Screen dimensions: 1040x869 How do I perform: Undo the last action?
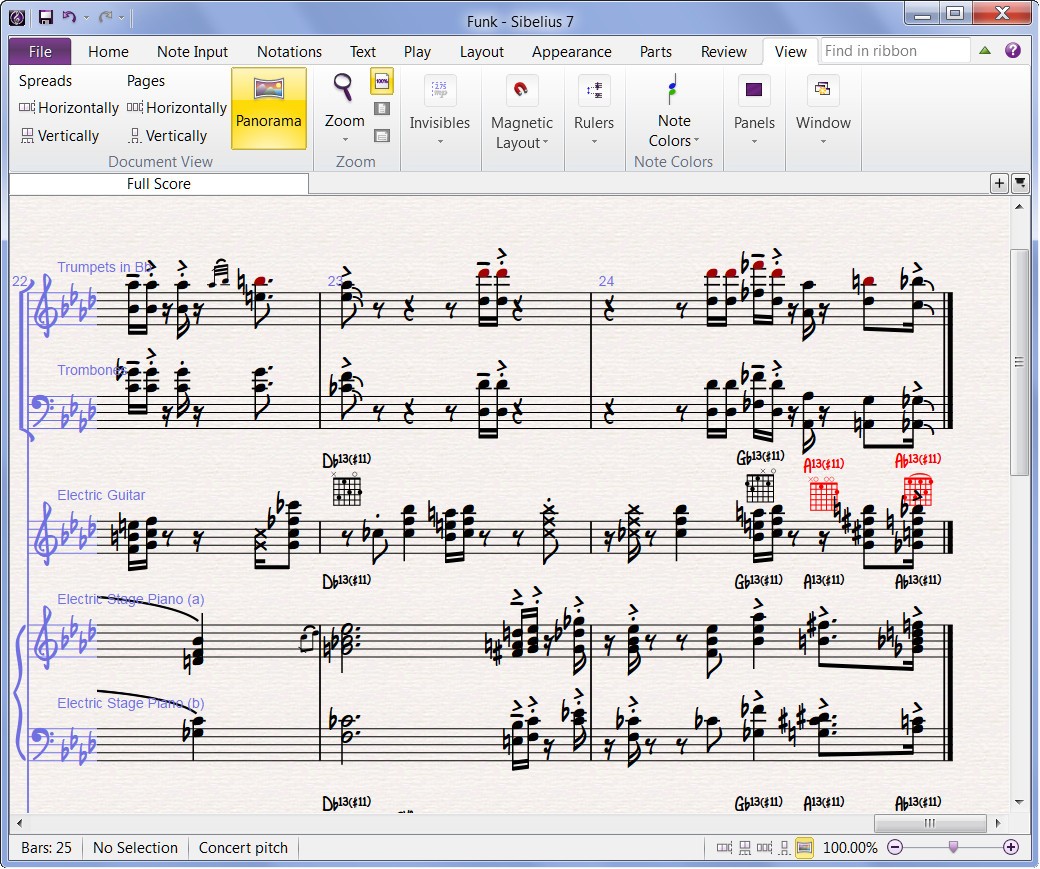pyautogui.click(x=68, y=17)
